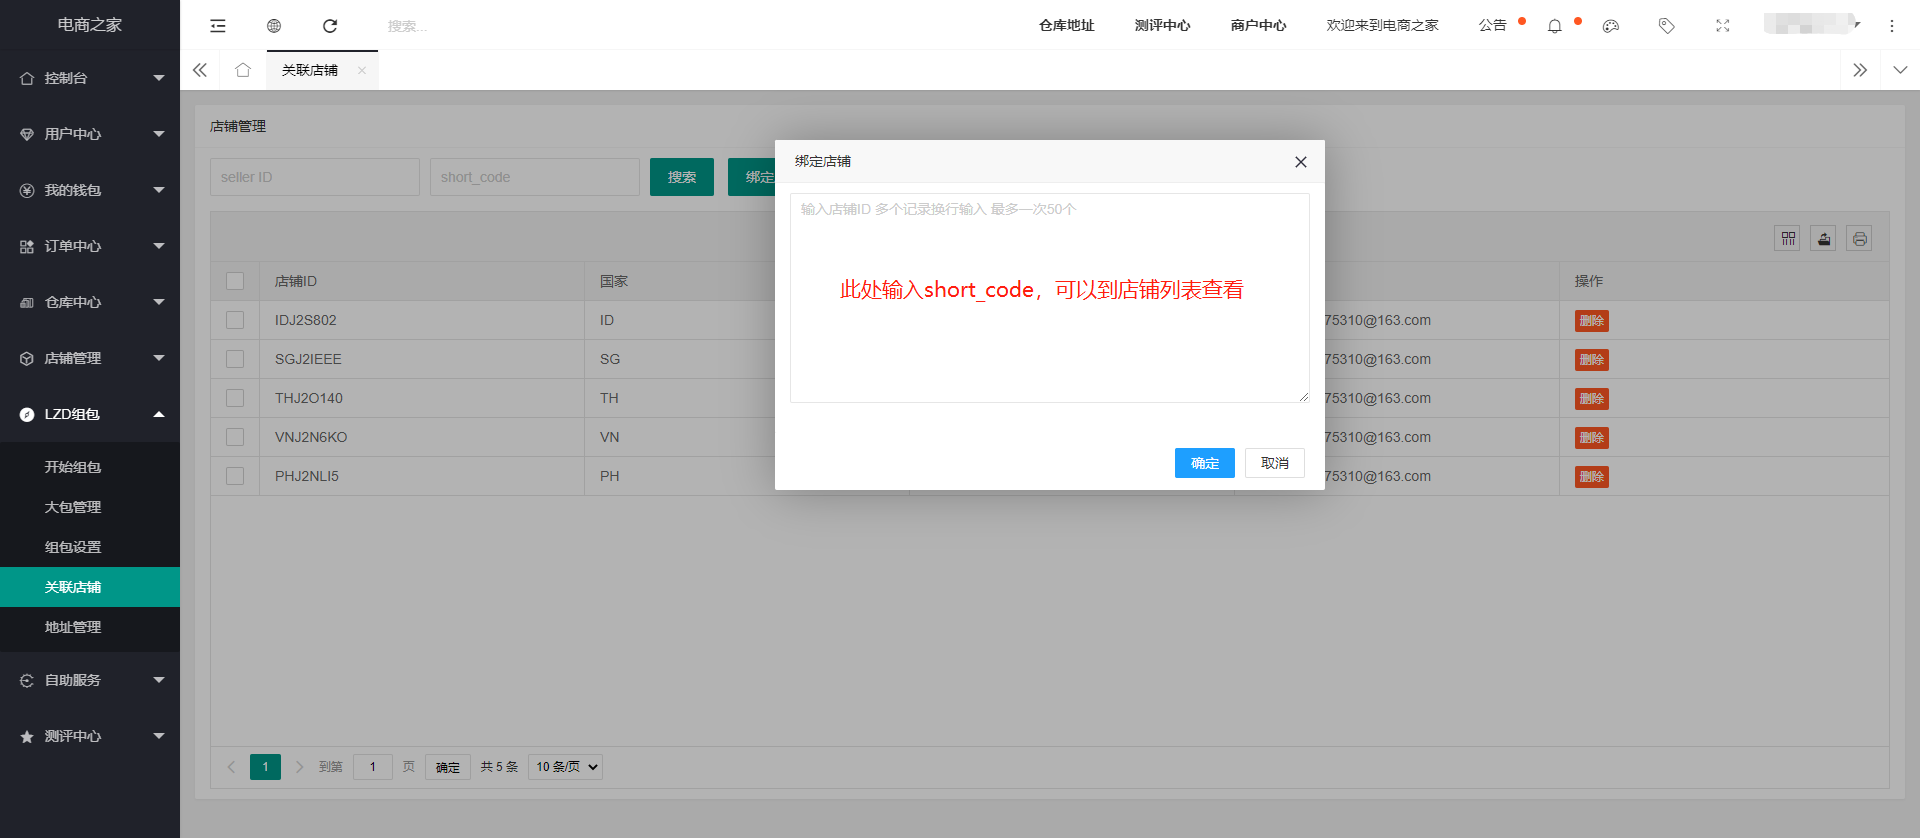Delete the IDJ2S802 row via 删除

[1592, 321]
